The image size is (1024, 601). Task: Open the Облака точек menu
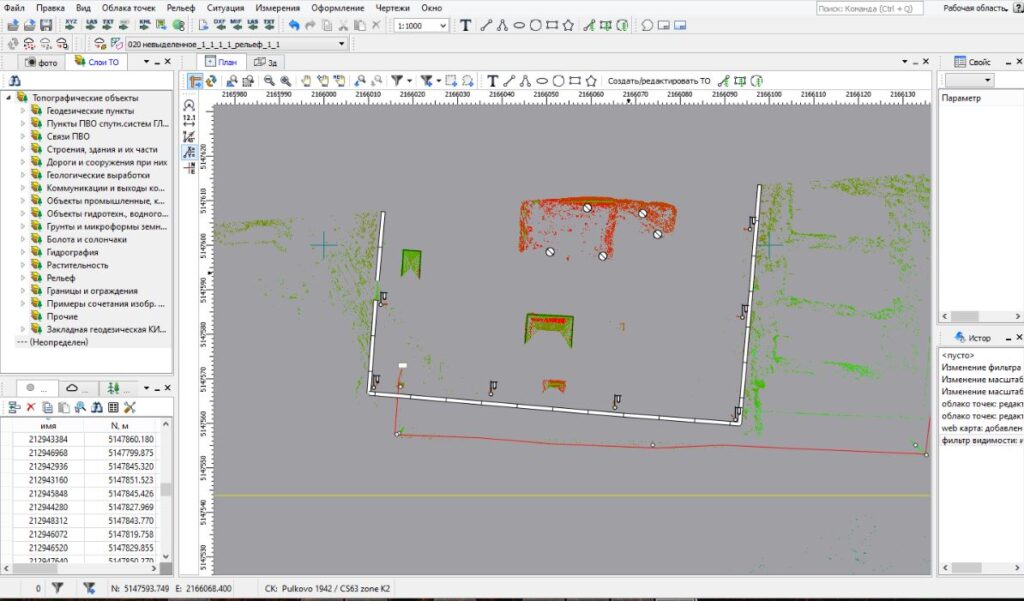(x=129, y=8)
